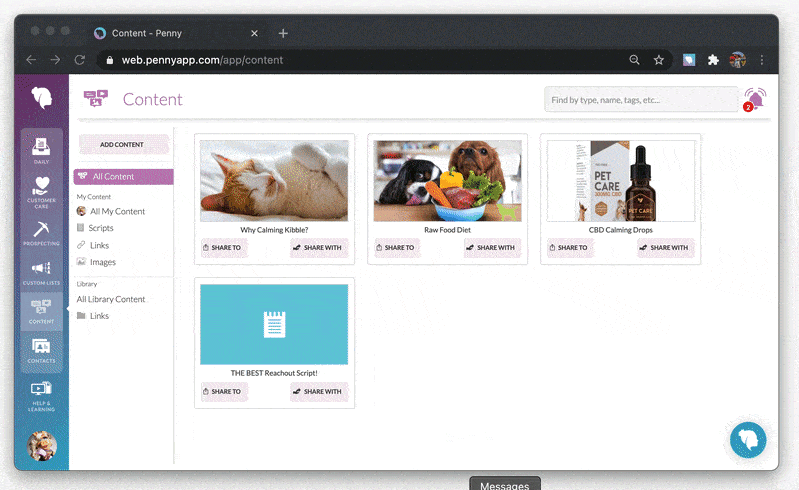Filter My Content by Links
This screenshot has width=799, height=490.
[93, 246]
